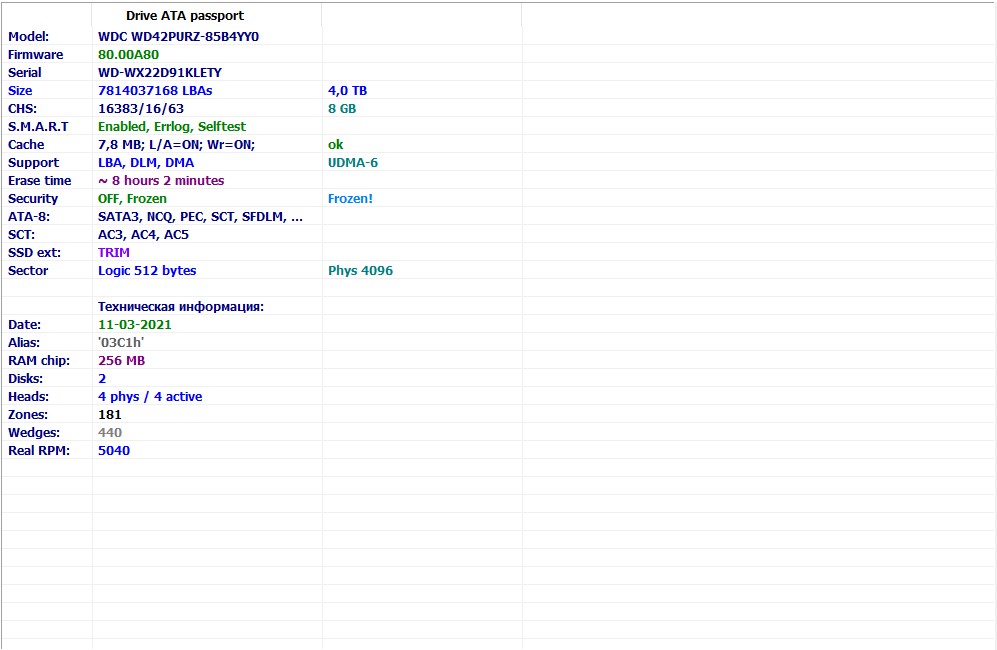The height and width of the screenshot is (650, 997).
Task: Click wedges value '440'
Action: (109, 432)
